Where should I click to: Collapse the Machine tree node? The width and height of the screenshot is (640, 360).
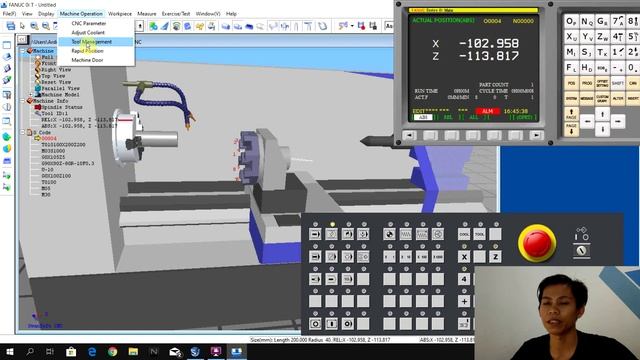[23, 51]
